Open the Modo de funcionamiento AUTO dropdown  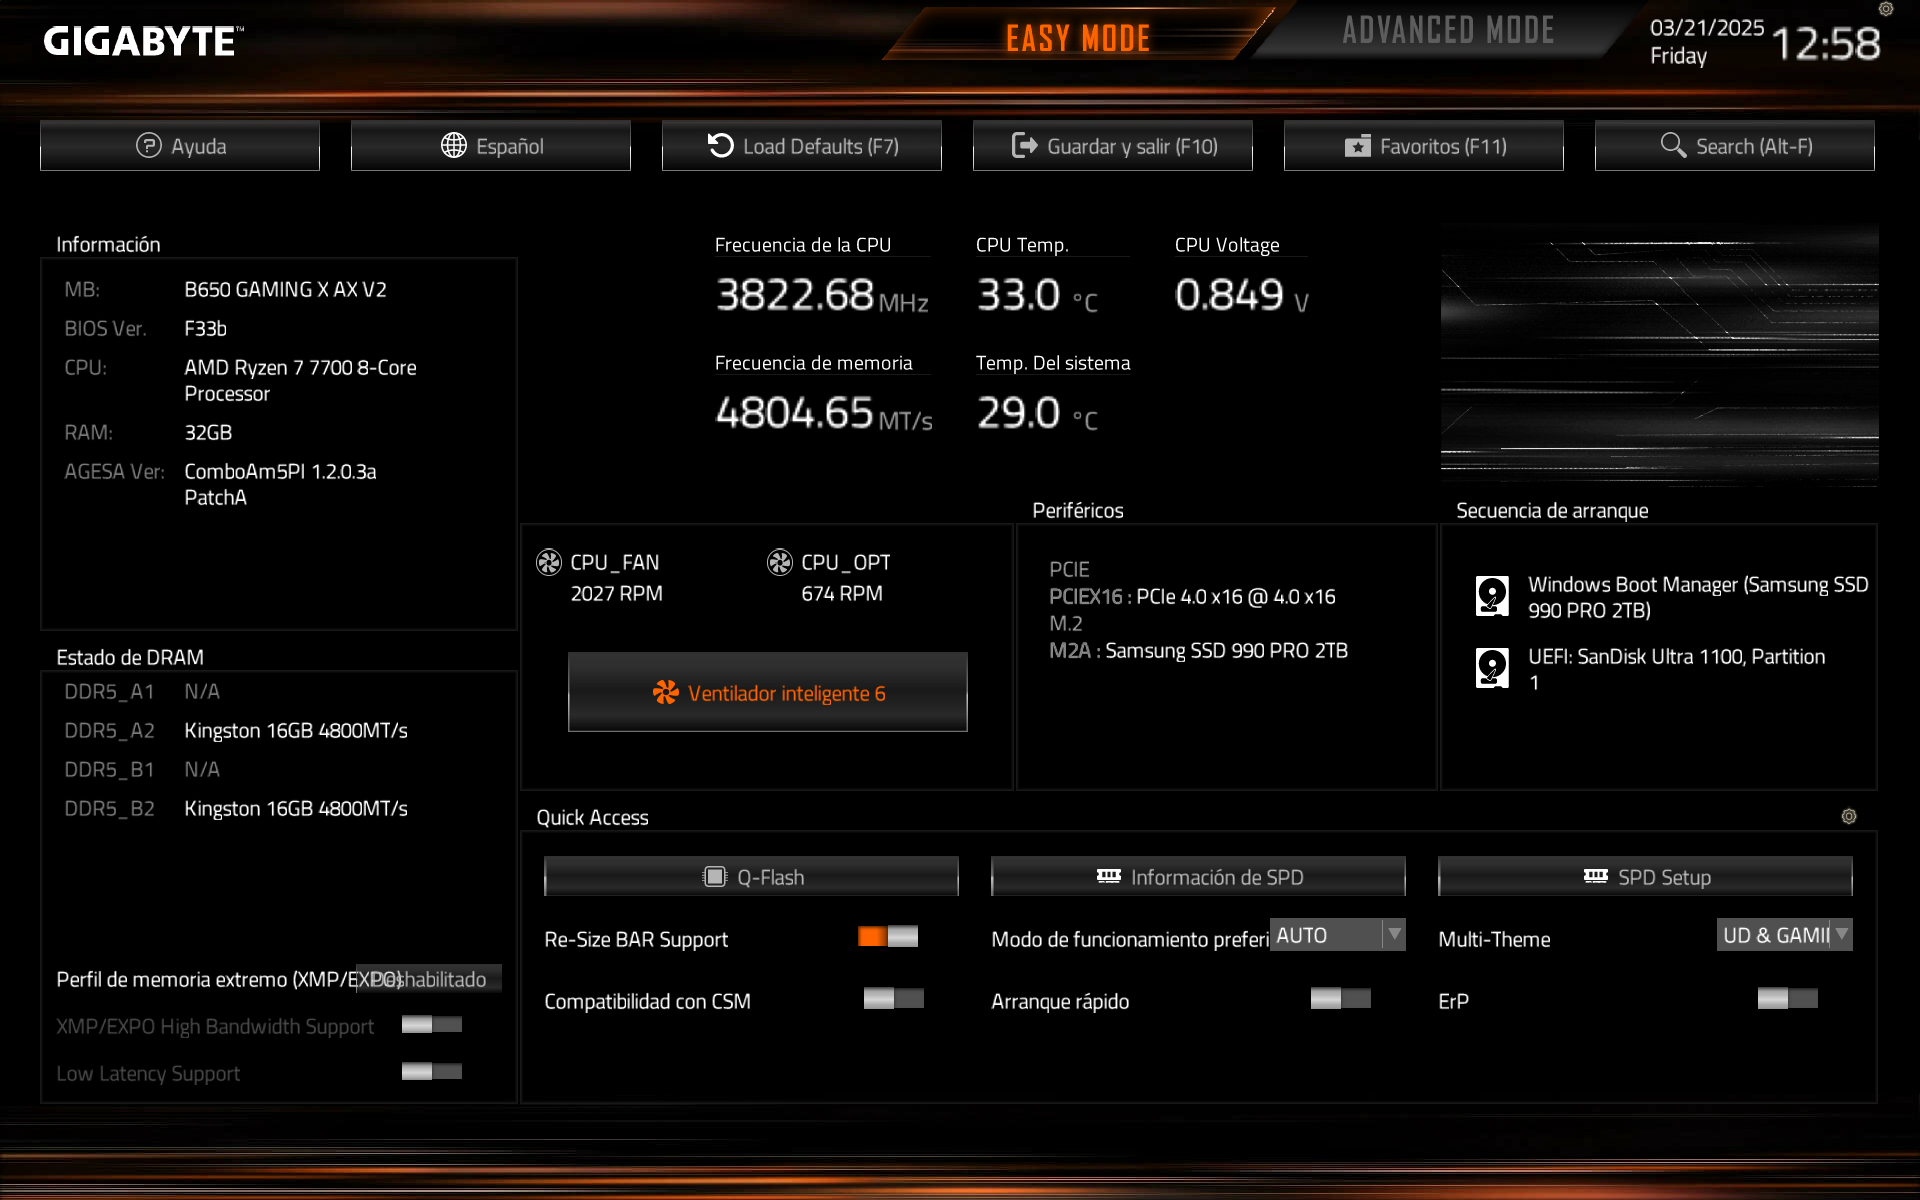[x=1338, y=935]
